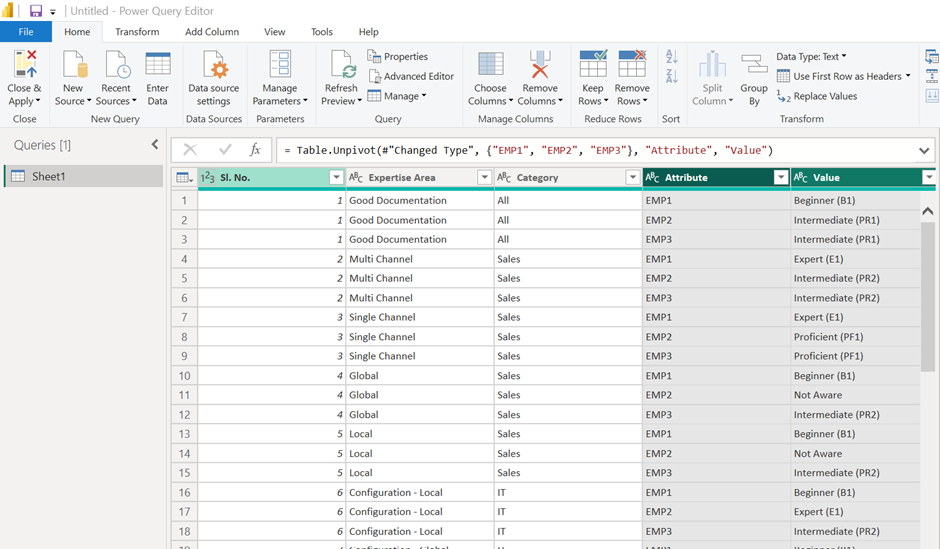Click Multi Channel cell in row 5
Screen dimensions: 940x549
coord(420,278)
